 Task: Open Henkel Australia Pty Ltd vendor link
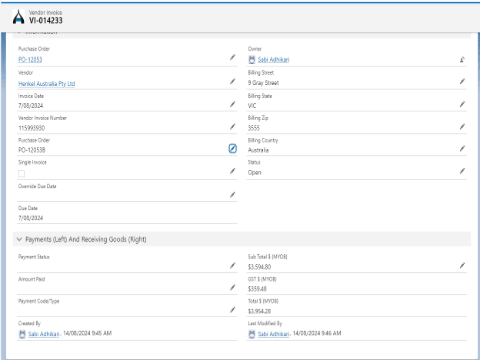click(x=47, y=83)
